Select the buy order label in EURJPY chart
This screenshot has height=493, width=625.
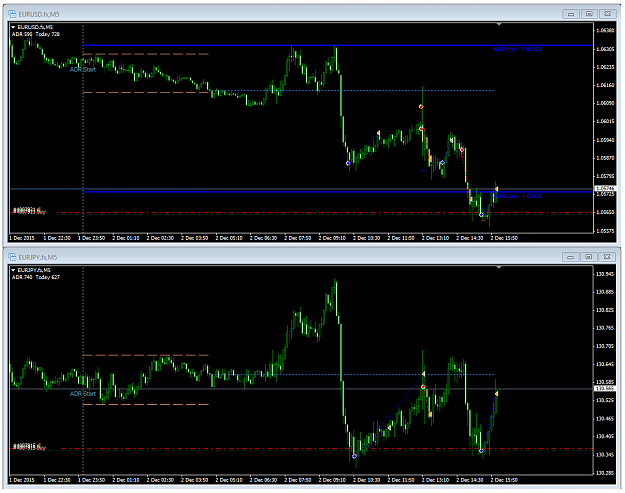coord(29,447)
